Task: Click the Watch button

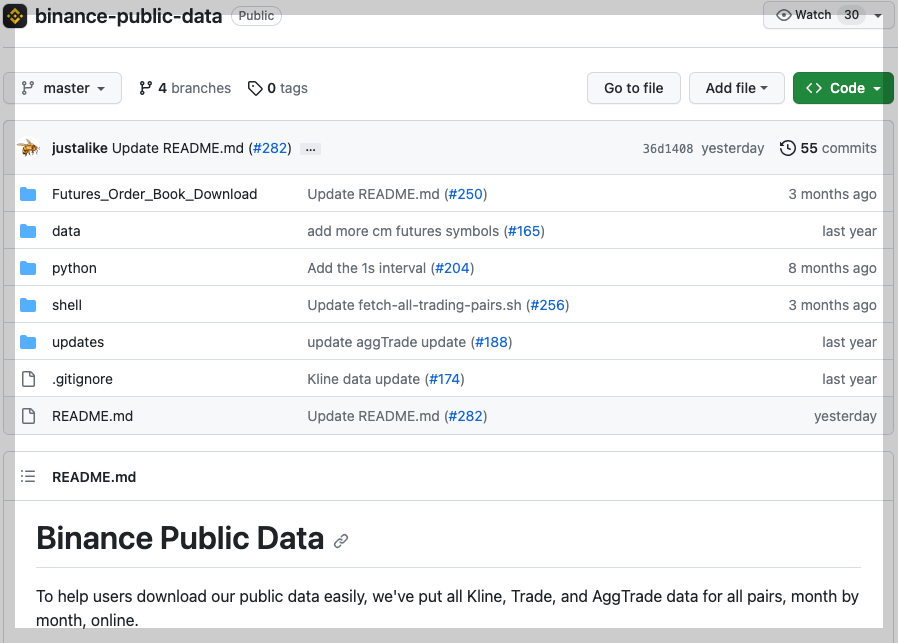Action: (x=828, y=15)
